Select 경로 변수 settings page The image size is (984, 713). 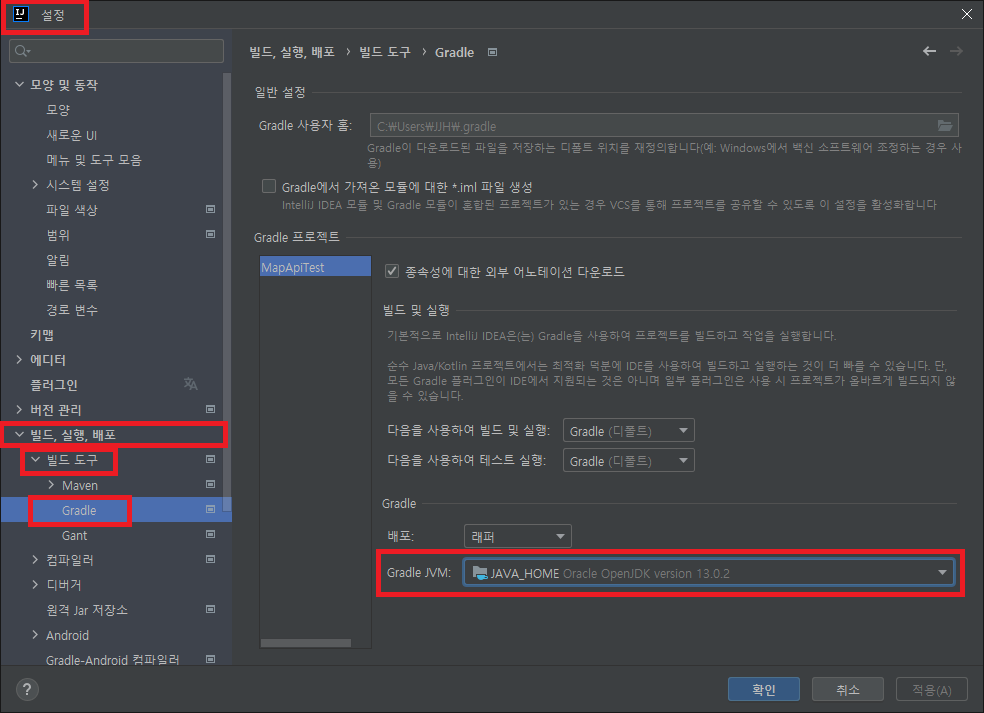(x=72, y=309)
